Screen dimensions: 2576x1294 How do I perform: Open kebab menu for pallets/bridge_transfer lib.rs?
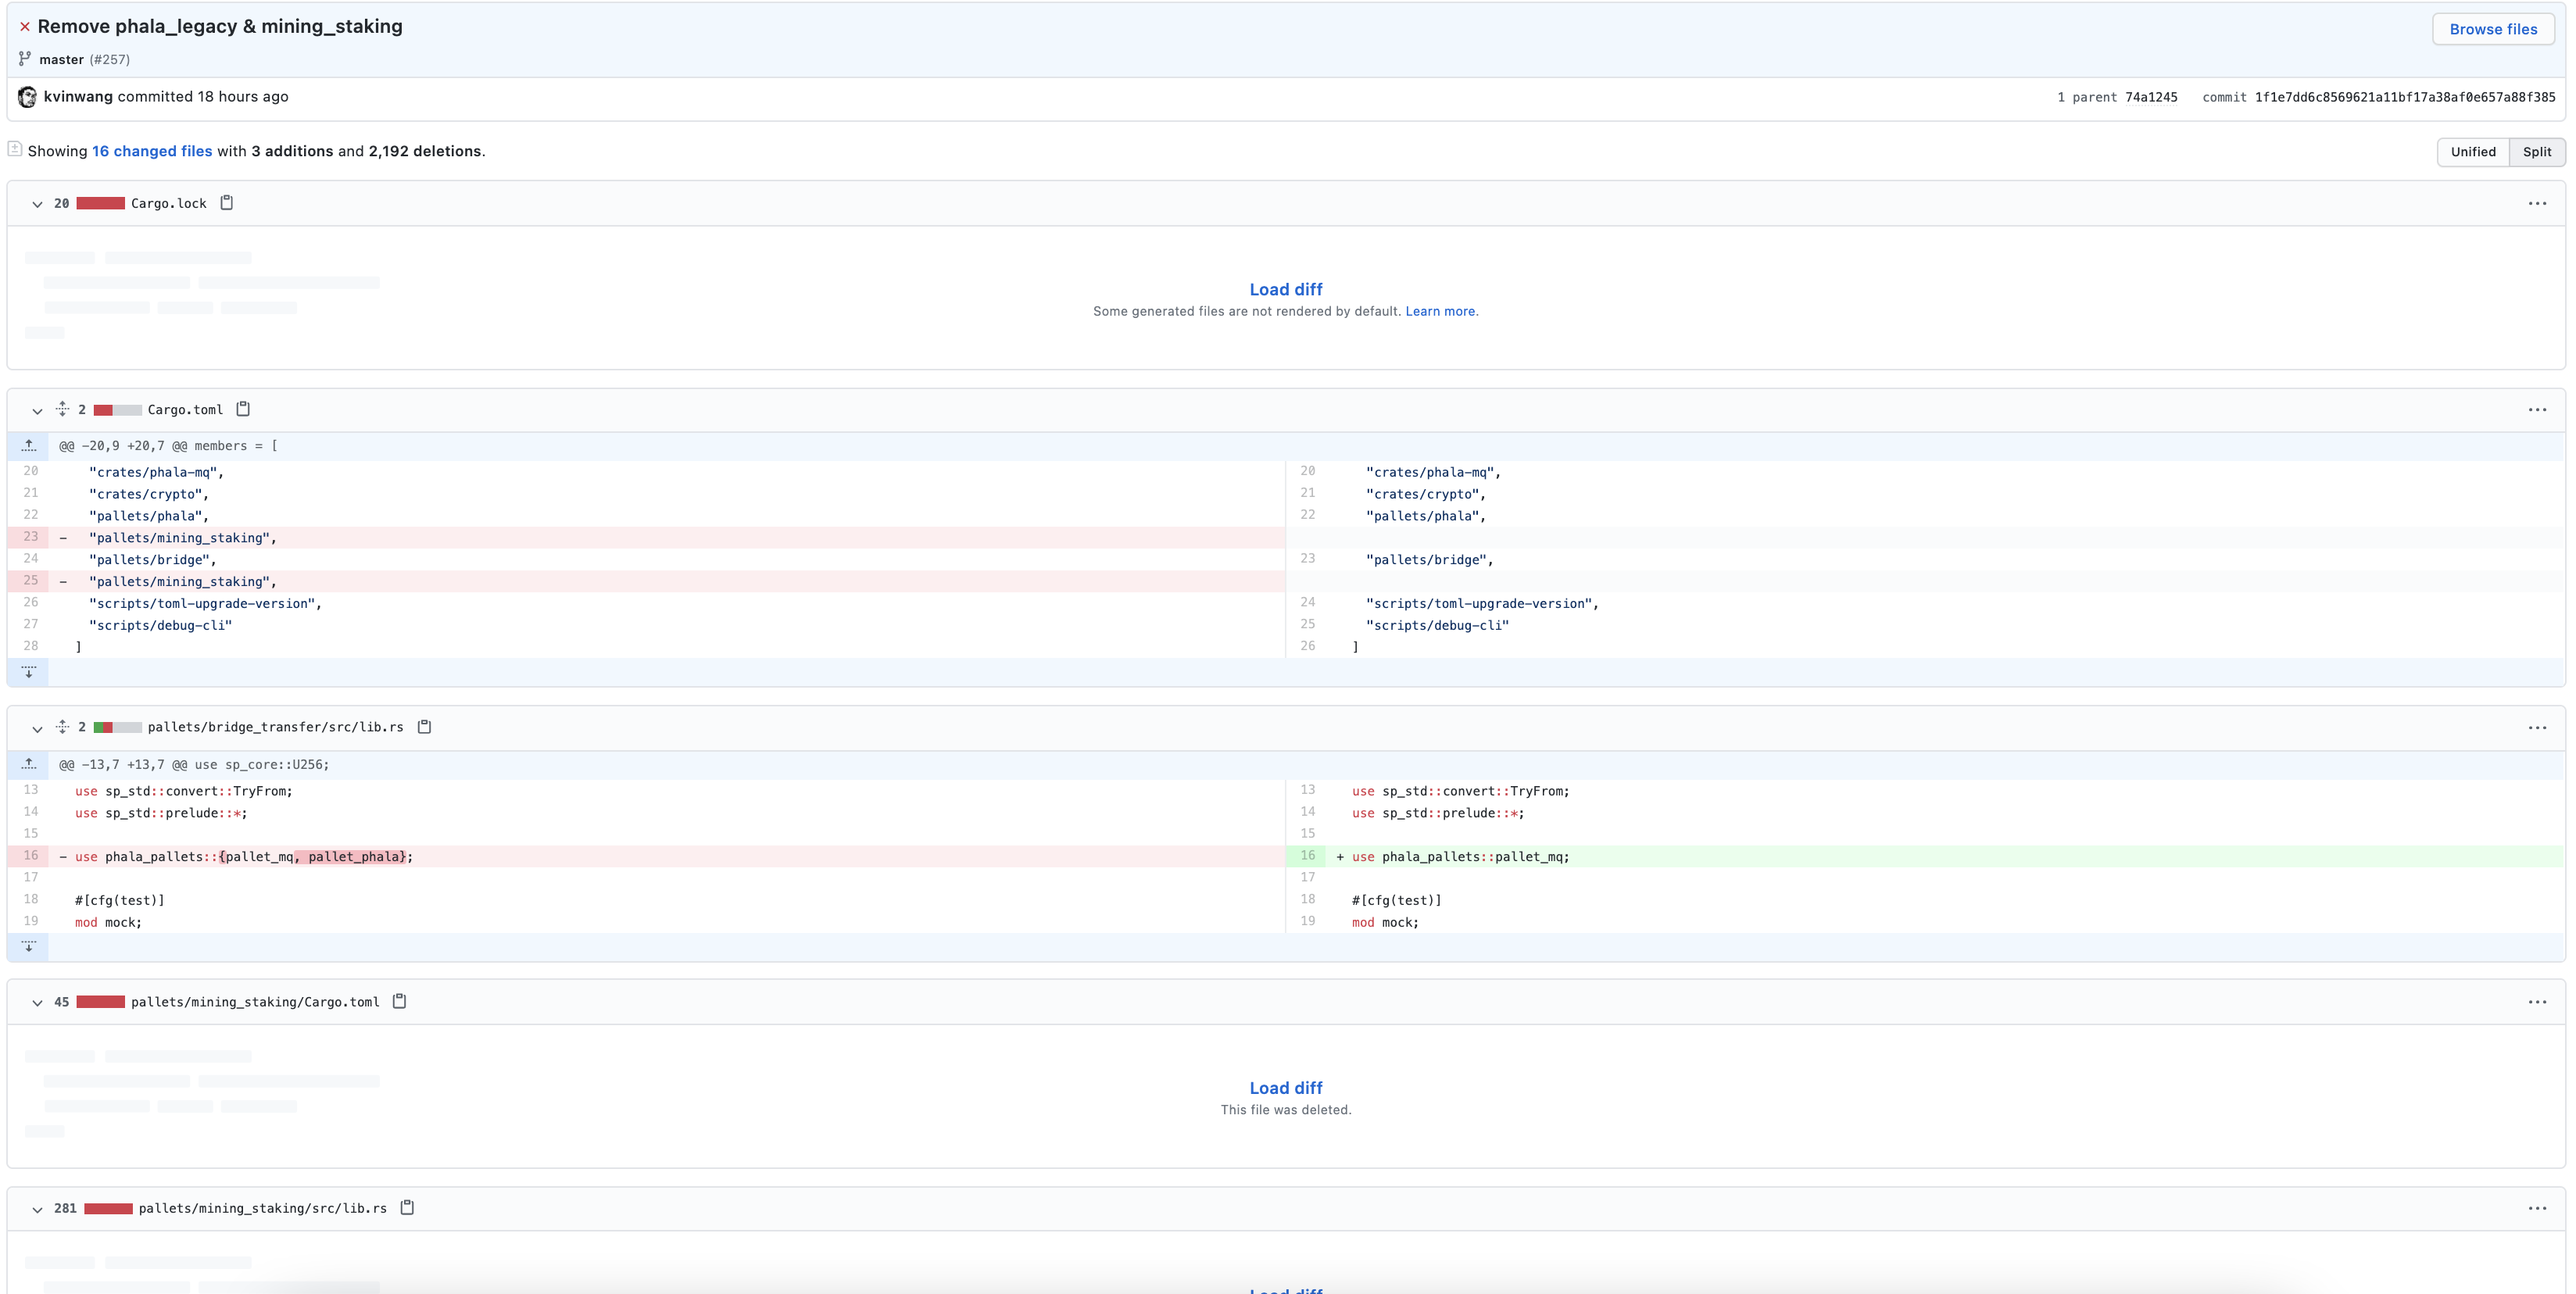[x=2537, y=727]
